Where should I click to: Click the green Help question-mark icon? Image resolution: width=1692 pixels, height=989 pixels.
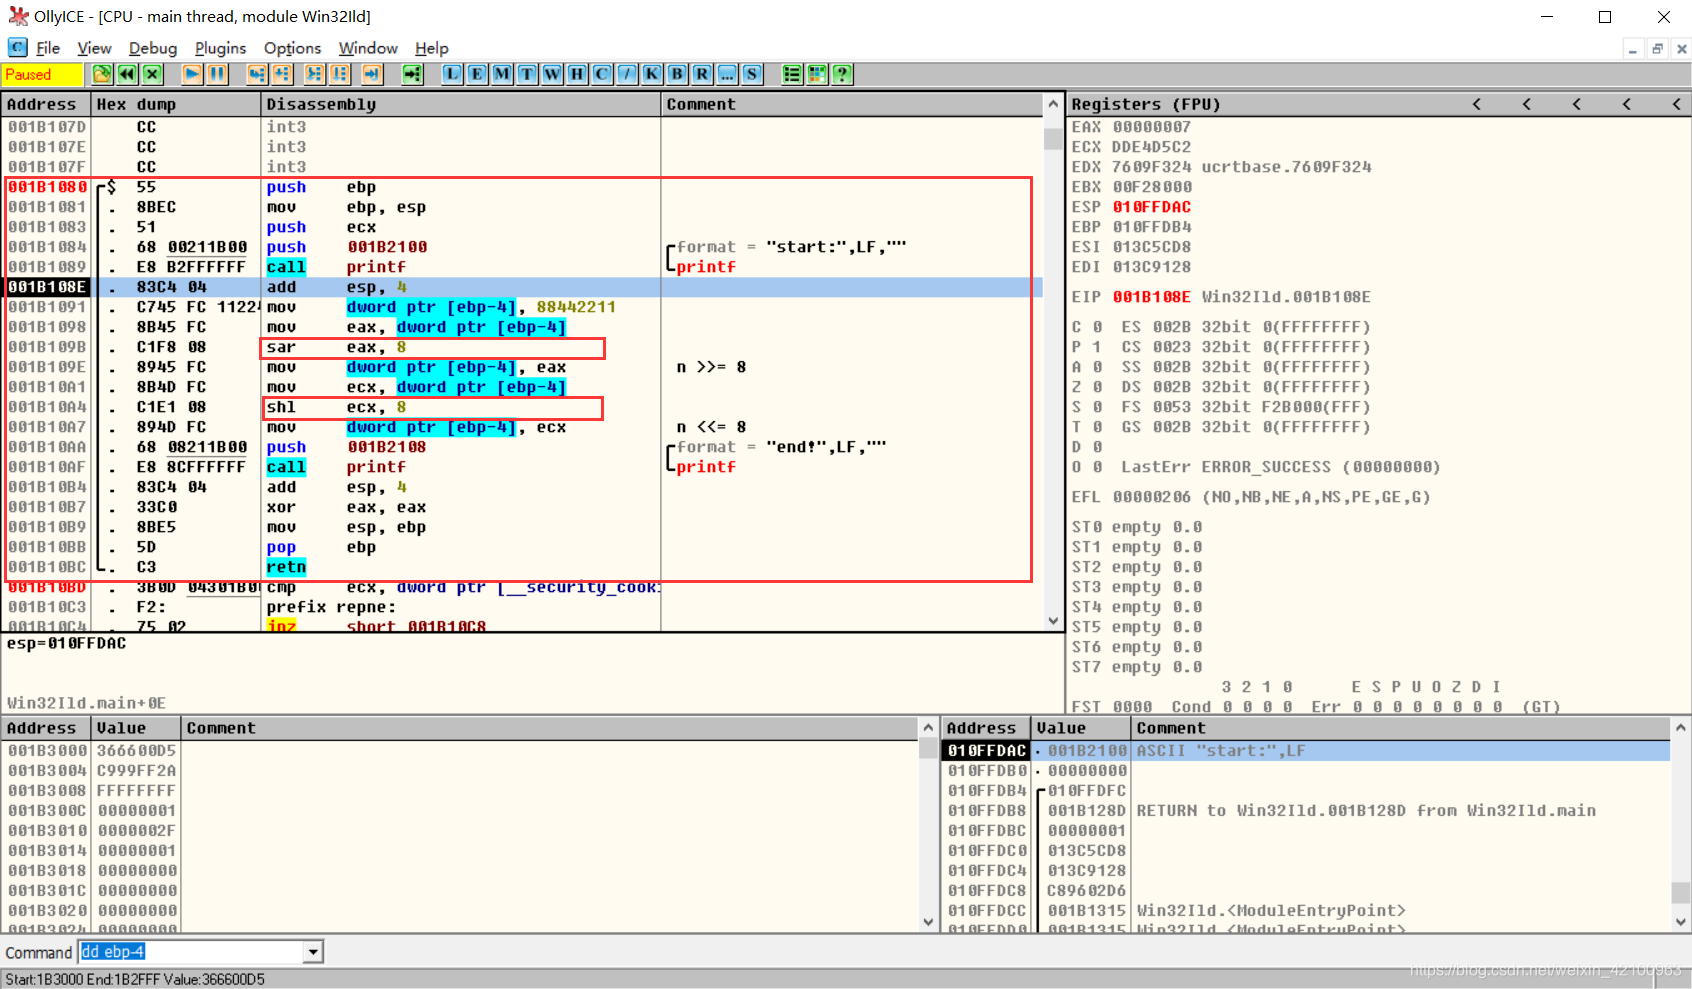[842, 74]
